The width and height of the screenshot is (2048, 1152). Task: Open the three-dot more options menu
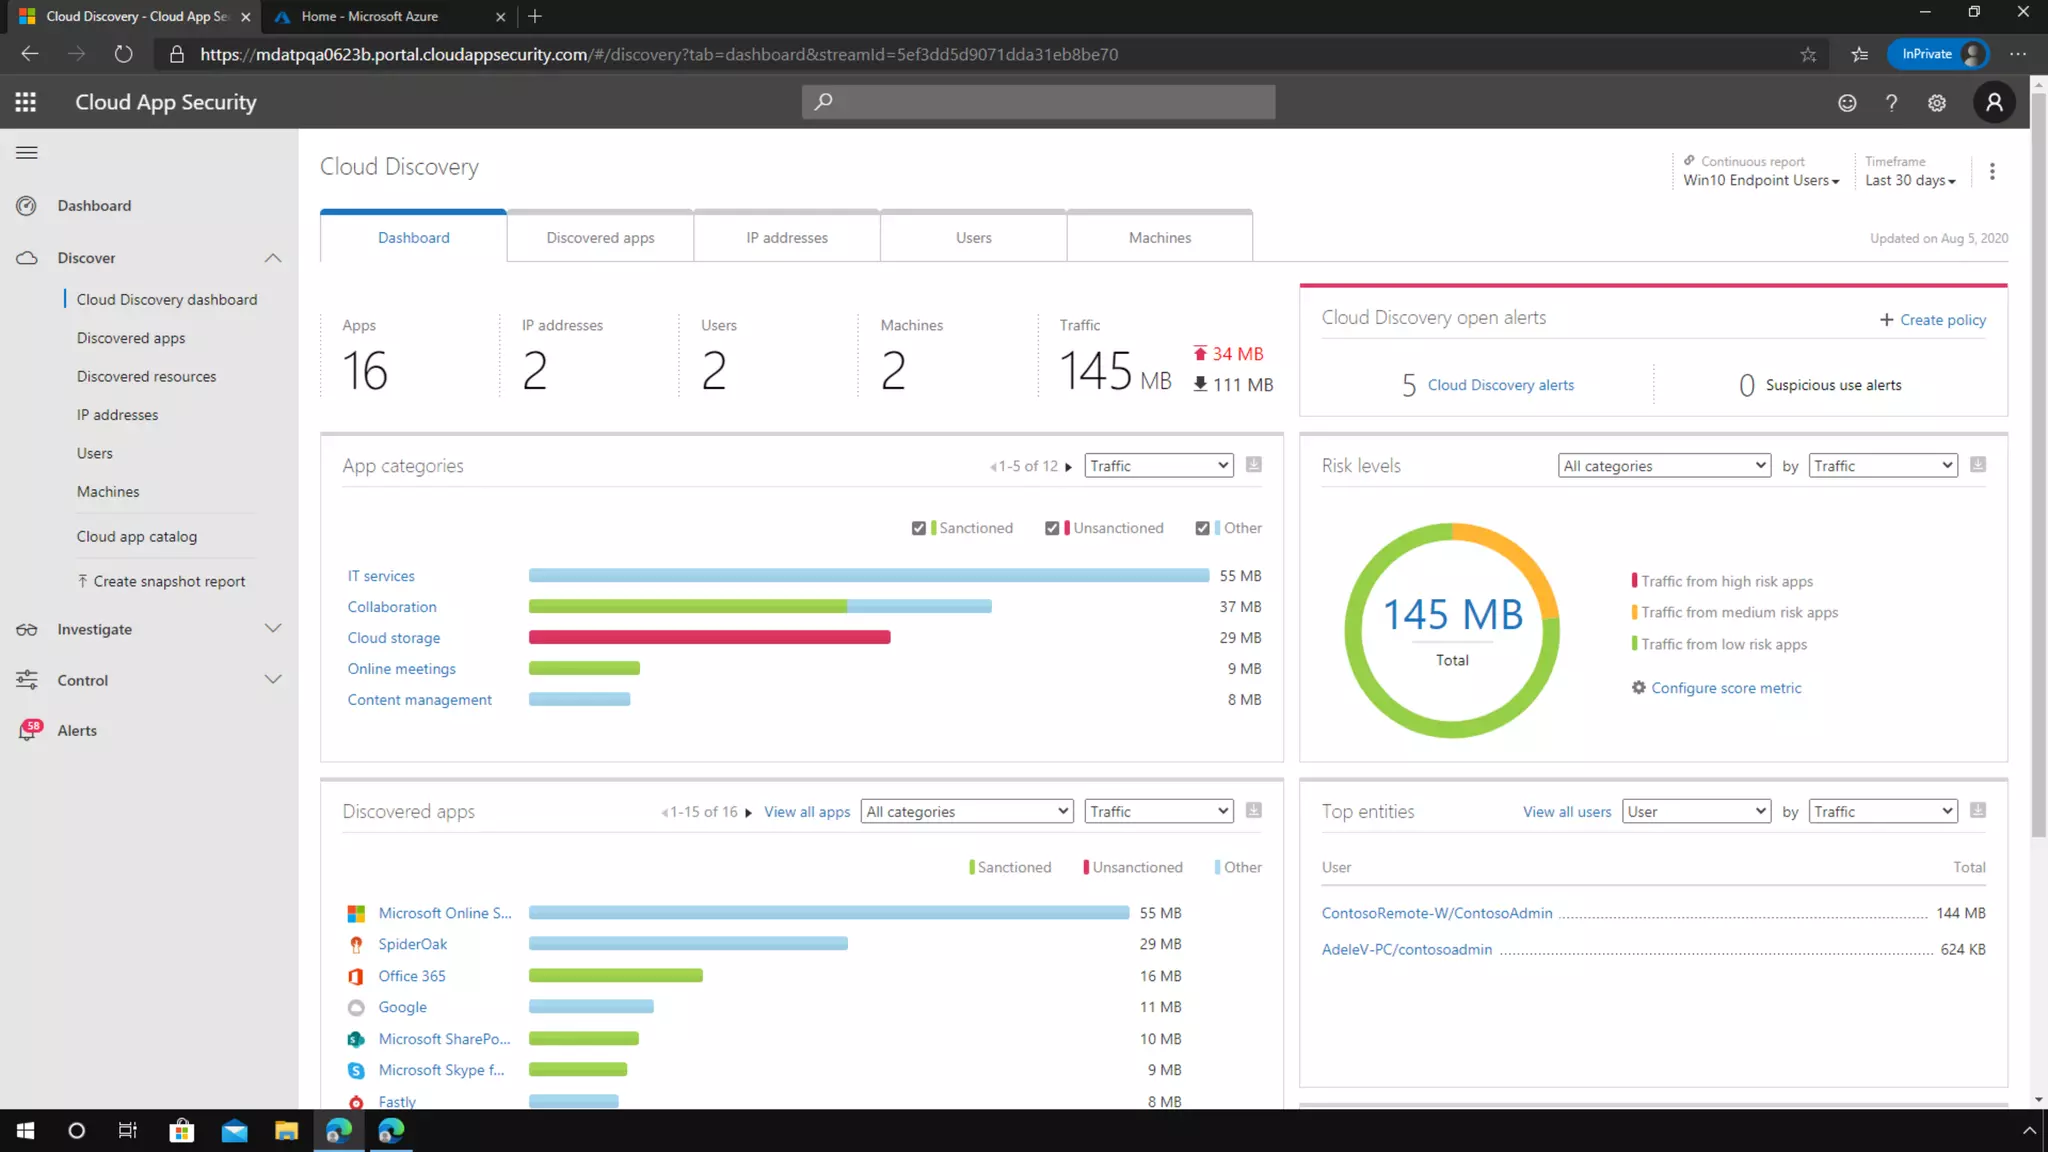(1992, 171)
